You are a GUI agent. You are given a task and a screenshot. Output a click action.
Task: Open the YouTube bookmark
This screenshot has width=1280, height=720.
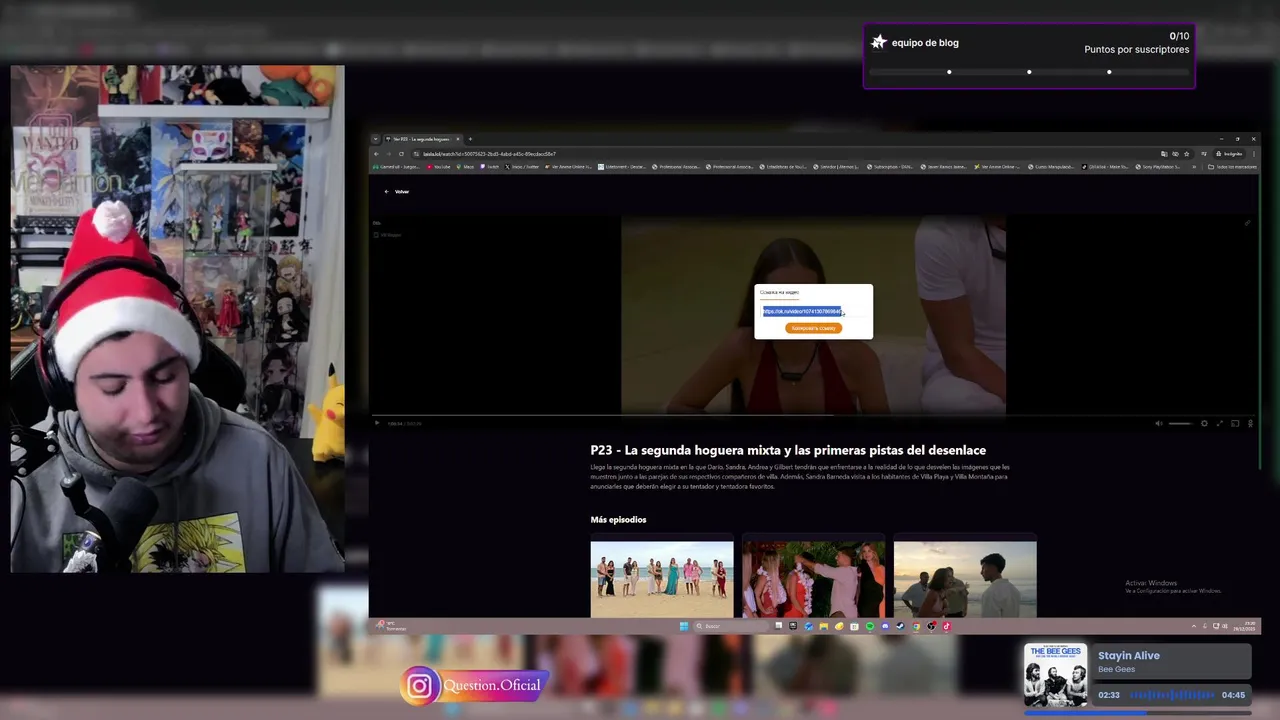click(x=439, y=167)
